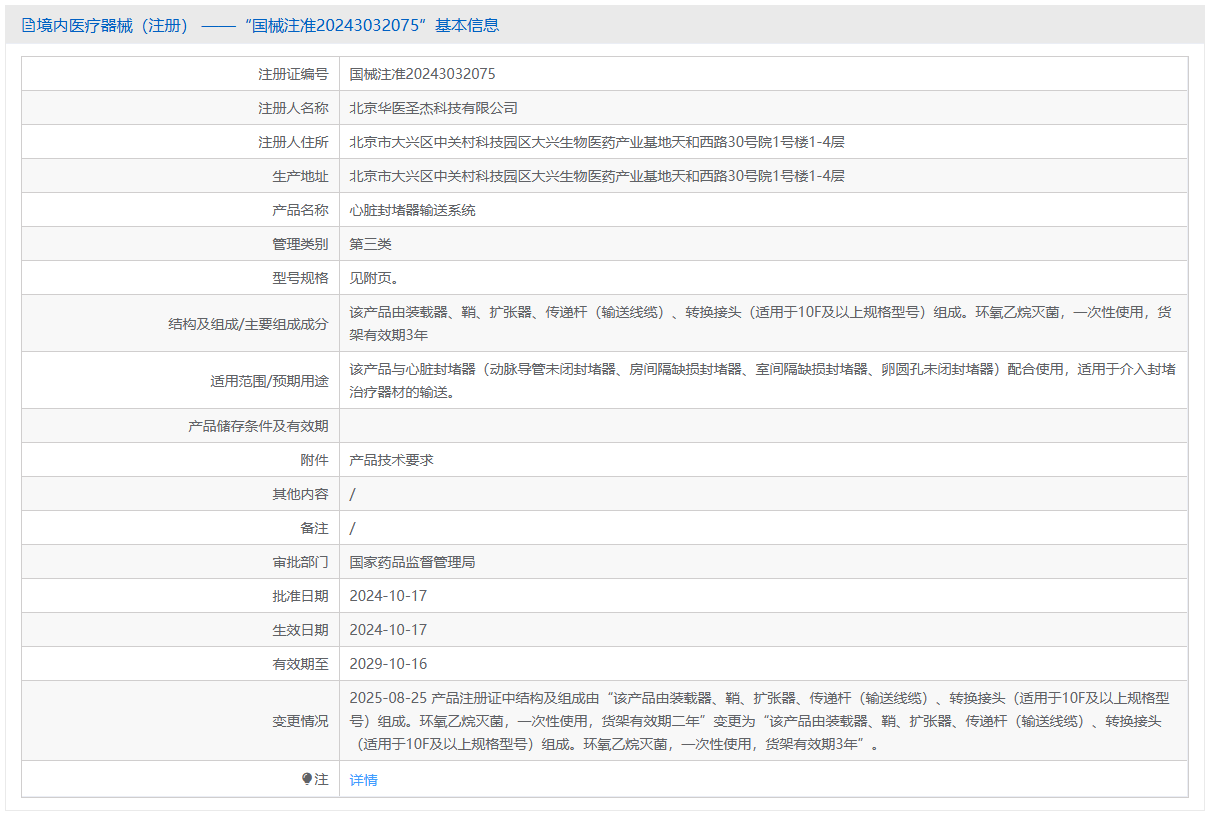Click the 变更情况 label
Image resolution: width=1212 pixels, height=837 pixels.
300,721
